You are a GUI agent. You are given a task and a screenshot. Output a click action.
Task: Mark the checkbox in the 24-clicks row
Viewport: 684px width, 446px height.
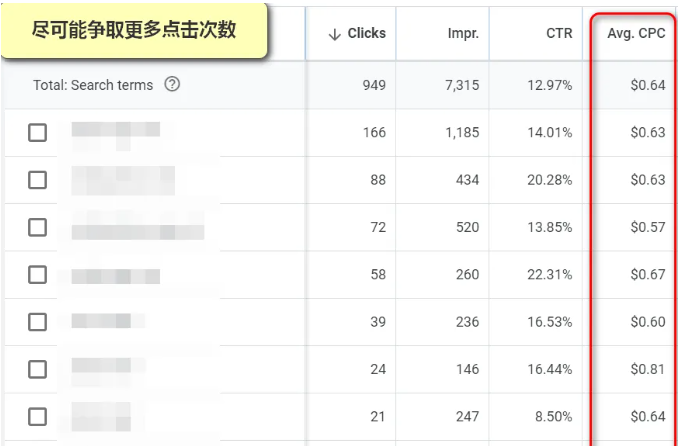coord(37,369)
